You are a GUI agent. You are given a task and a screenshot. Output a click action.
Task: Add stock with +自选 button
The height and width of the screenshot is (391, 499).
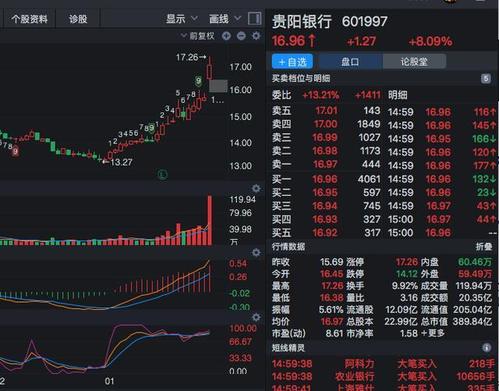292,61
